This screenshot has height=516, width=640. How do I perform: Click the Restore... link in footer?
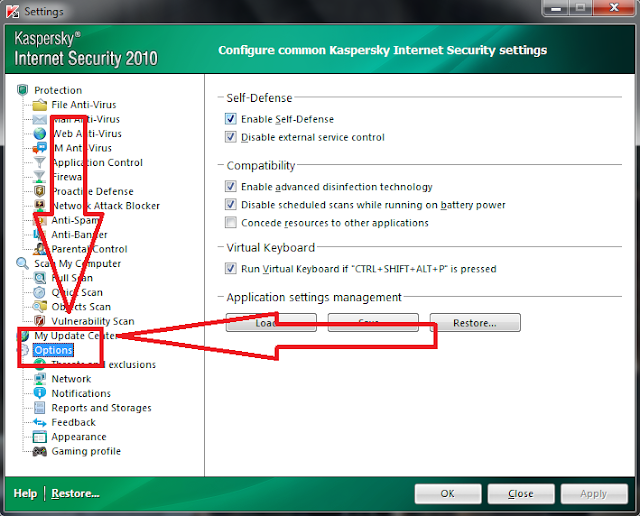(x=76, y=494)
